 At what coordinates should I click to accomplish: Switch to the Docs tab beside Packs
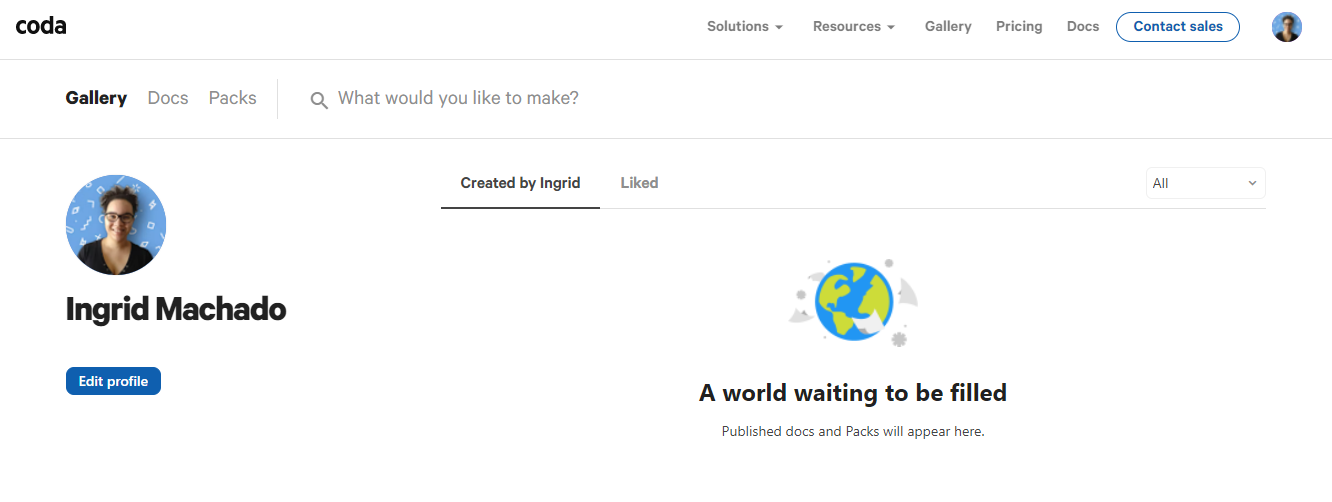(168, 98)
